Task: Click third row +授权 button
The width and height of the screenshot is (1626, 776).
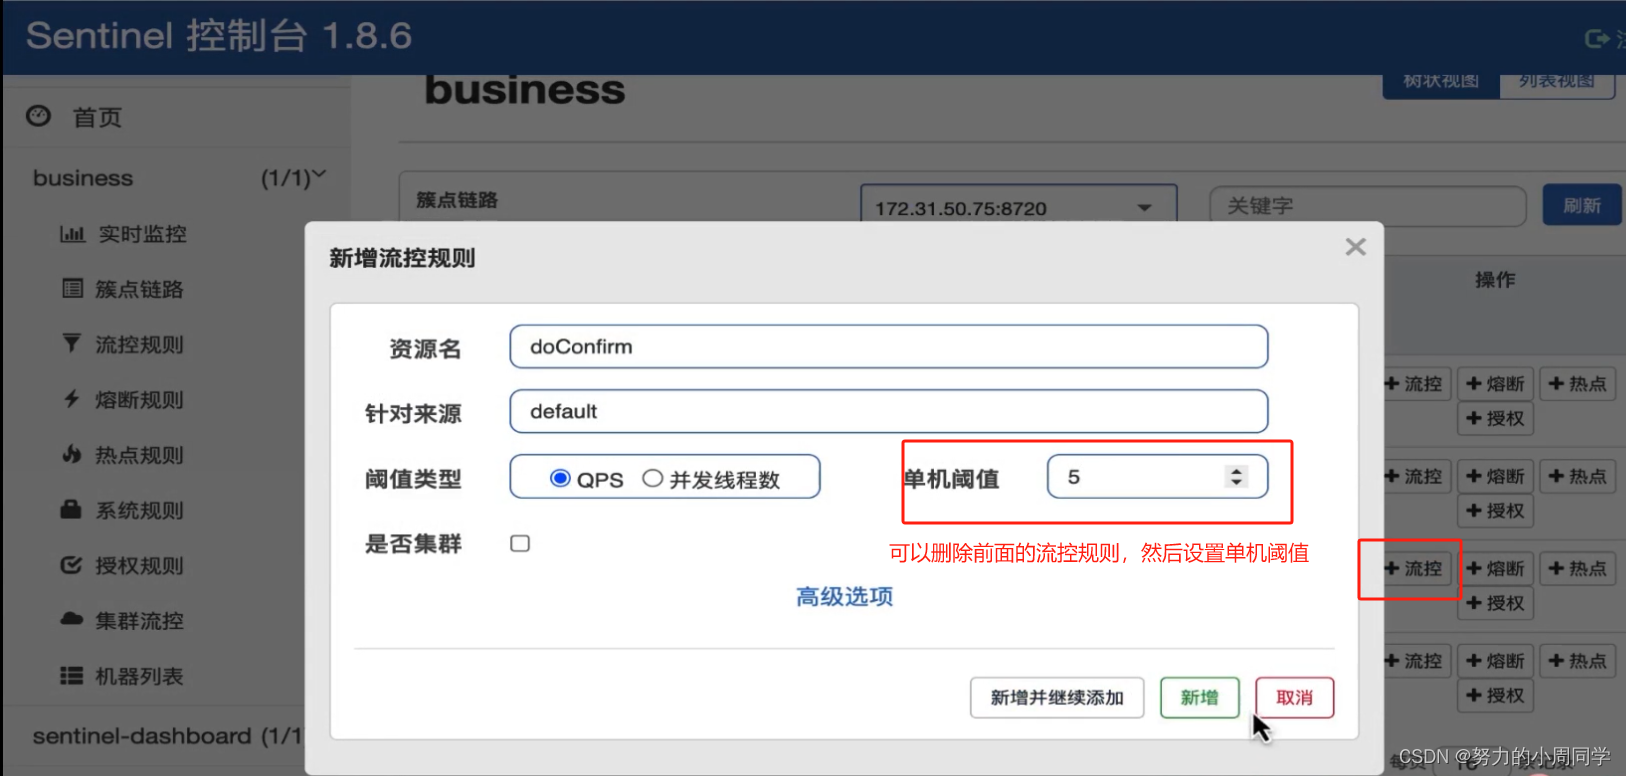Action: pos(1495,603)
